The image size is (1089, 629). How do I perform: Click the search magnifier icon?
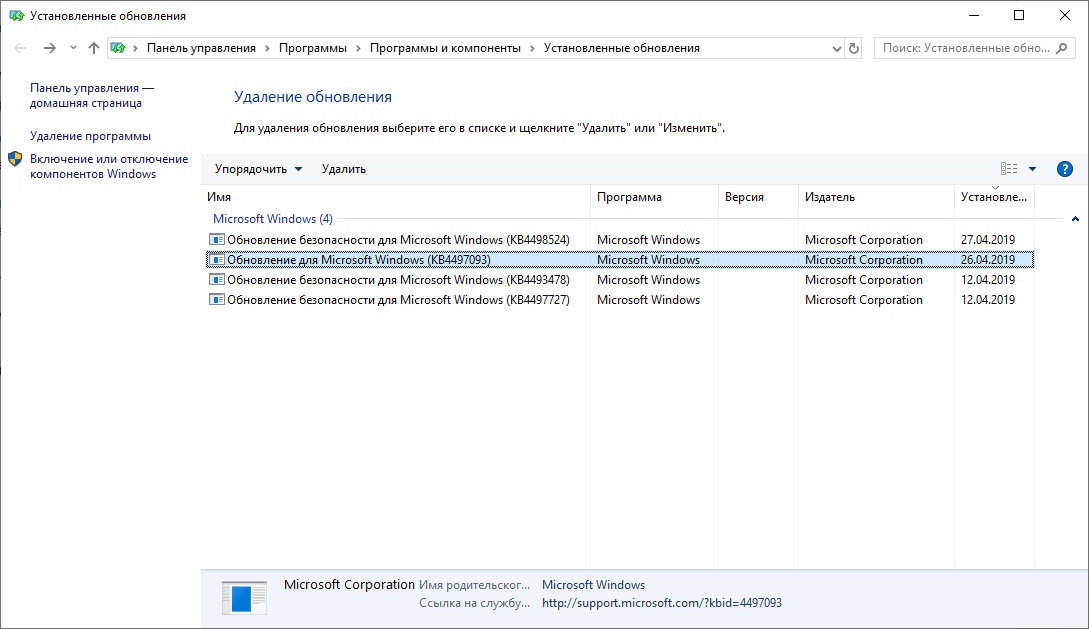point(1061,48)
